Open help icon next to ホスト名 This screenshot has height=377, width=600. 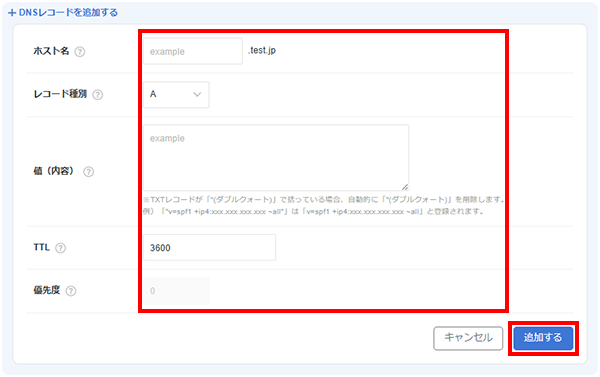tap(80, 52)
